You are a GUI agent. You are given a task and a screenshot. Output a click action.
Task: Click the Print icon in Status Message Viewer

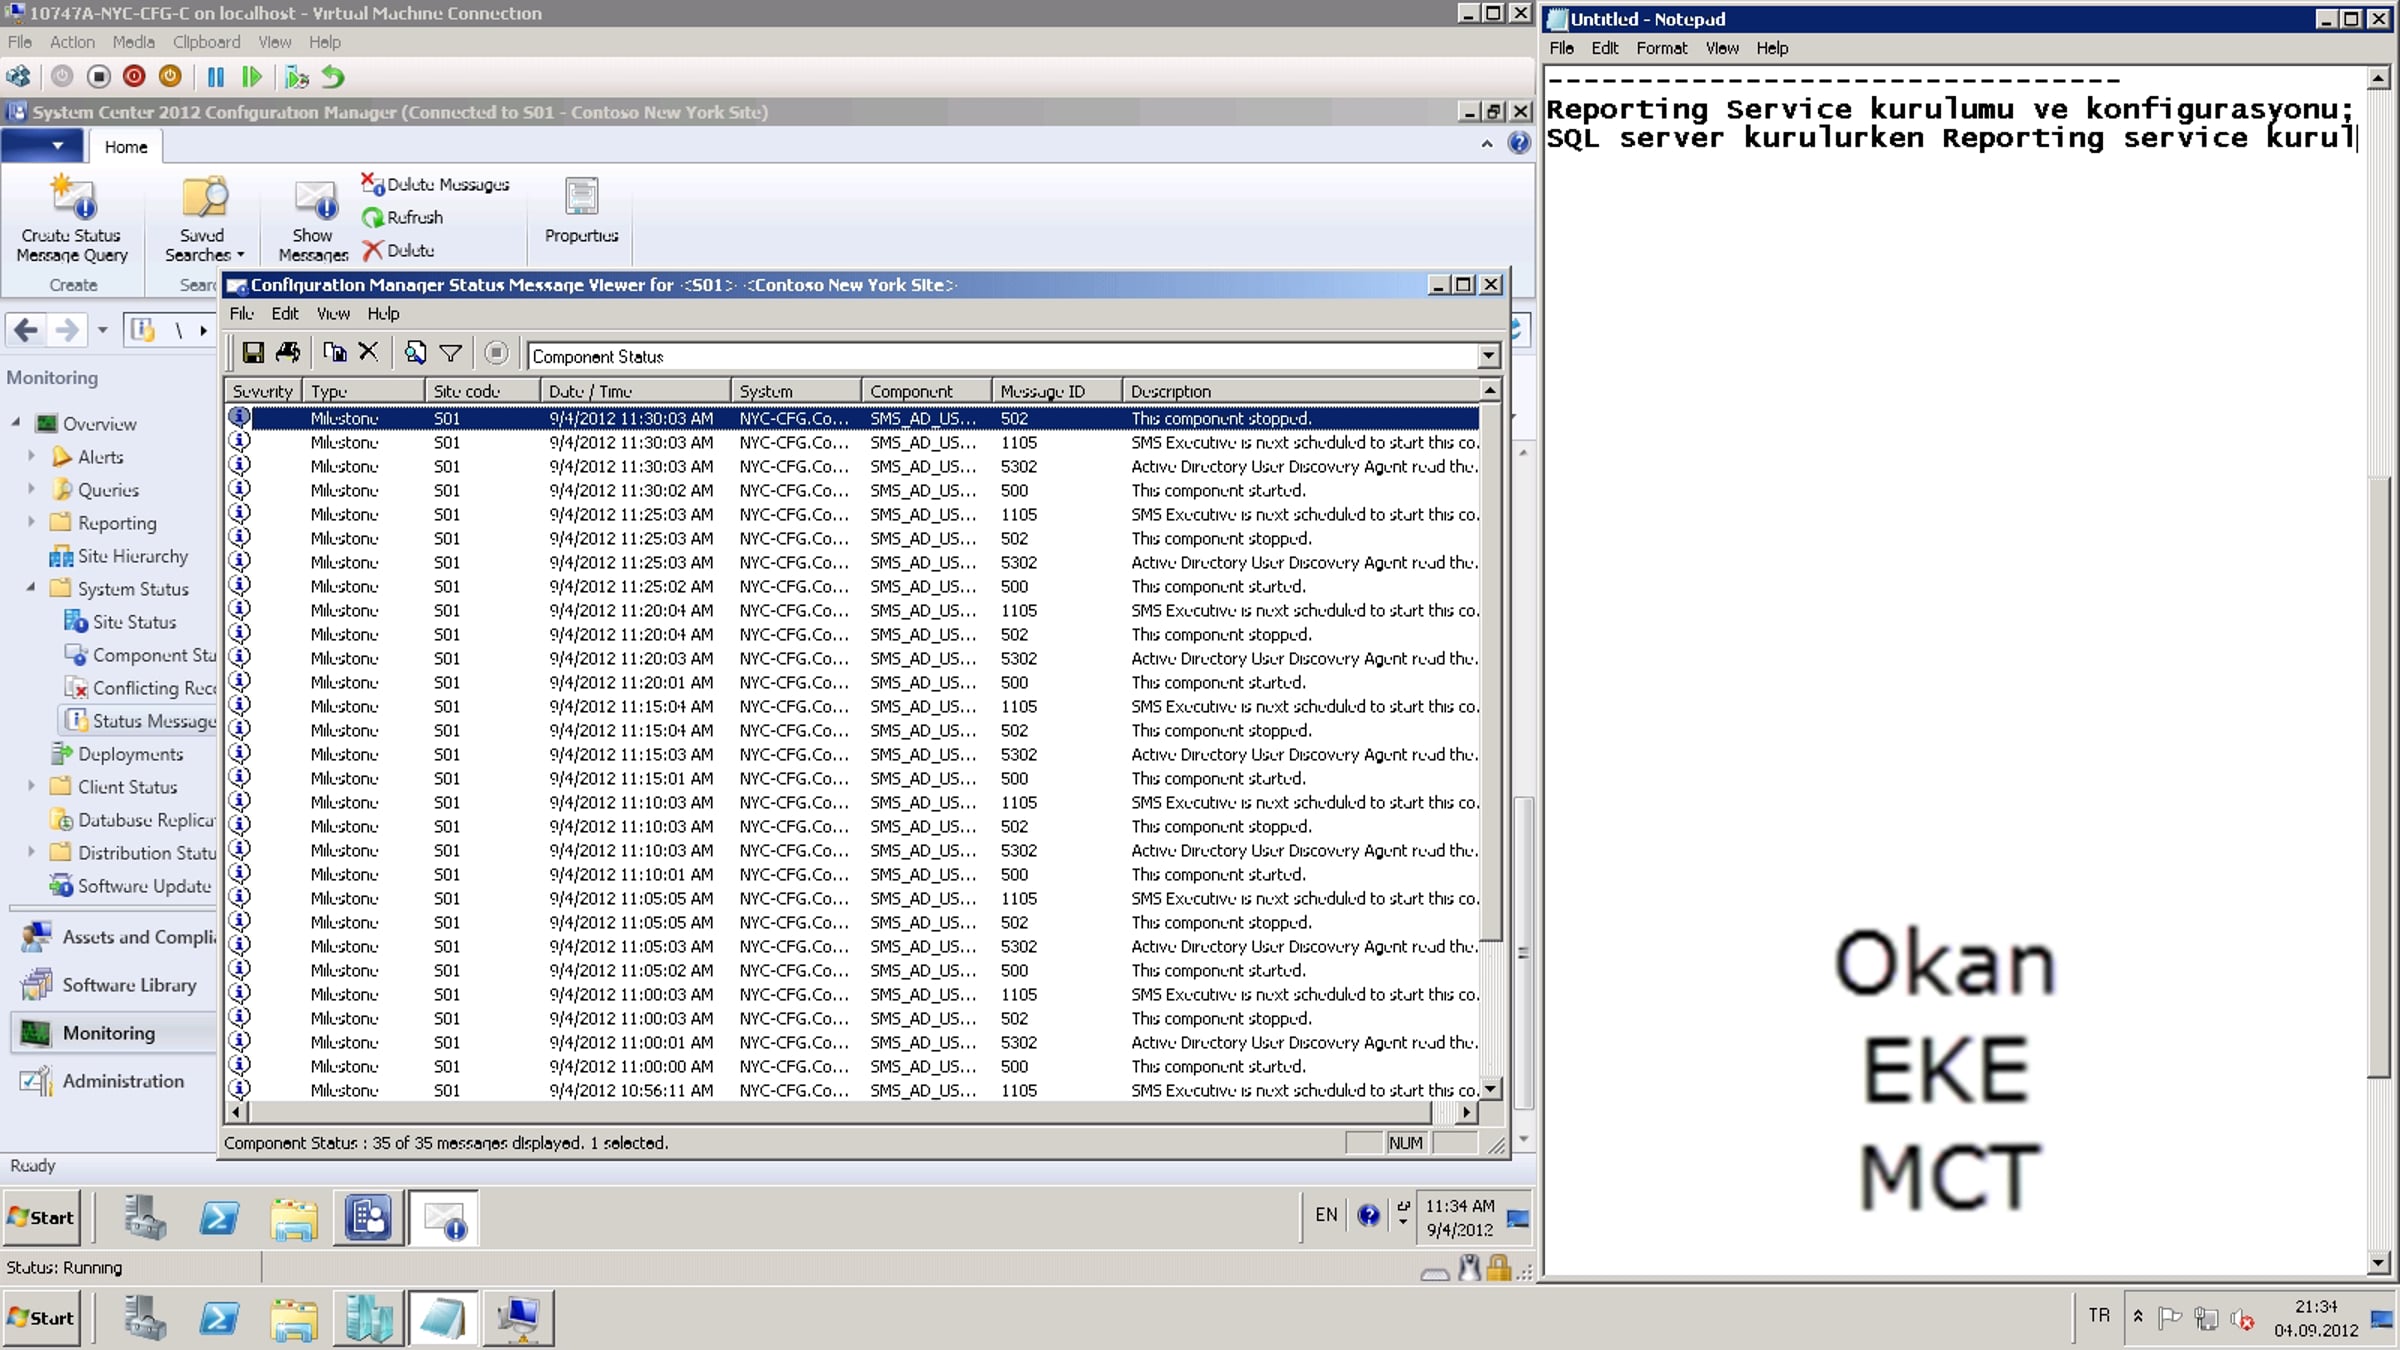pyautogui.click(x=288, y=353)
